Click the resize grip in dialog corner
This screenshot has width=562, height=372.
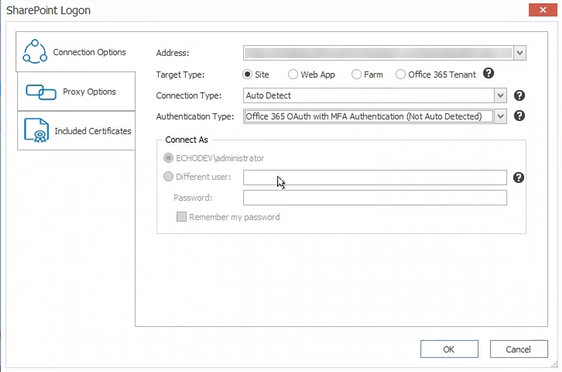554,364
